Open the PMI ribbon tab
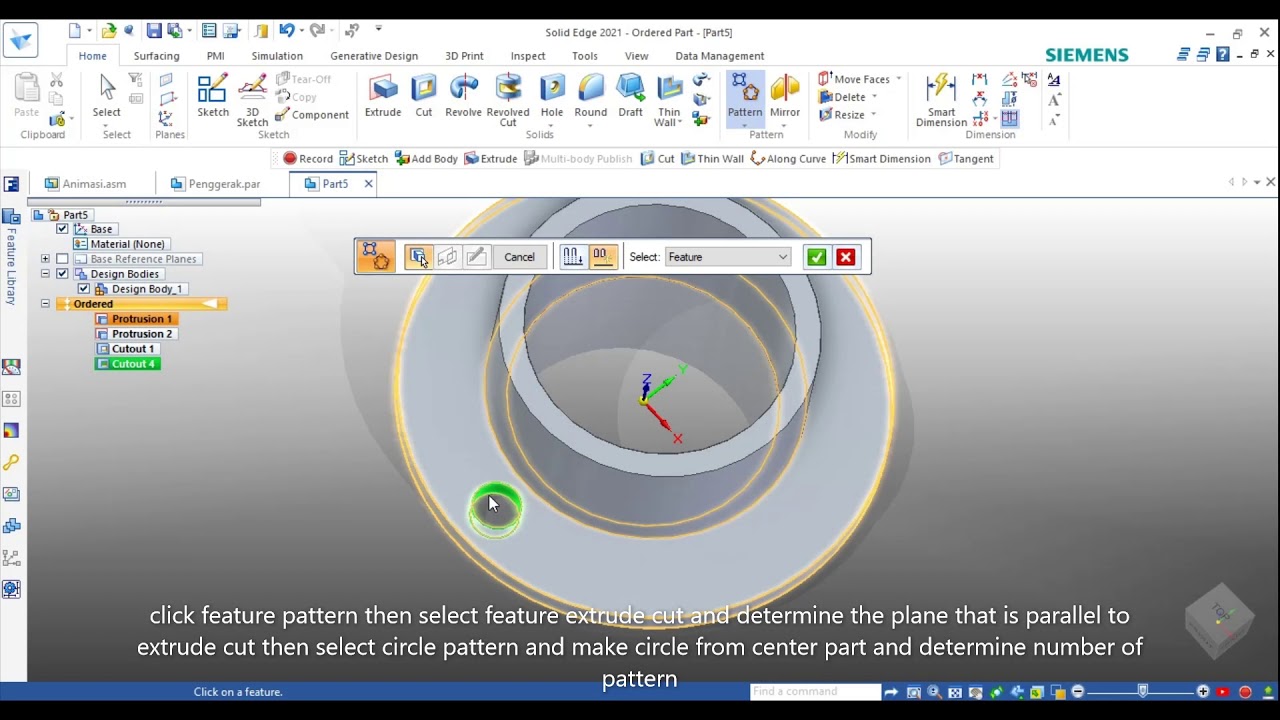1280x720 pixels. pos(215,56)
